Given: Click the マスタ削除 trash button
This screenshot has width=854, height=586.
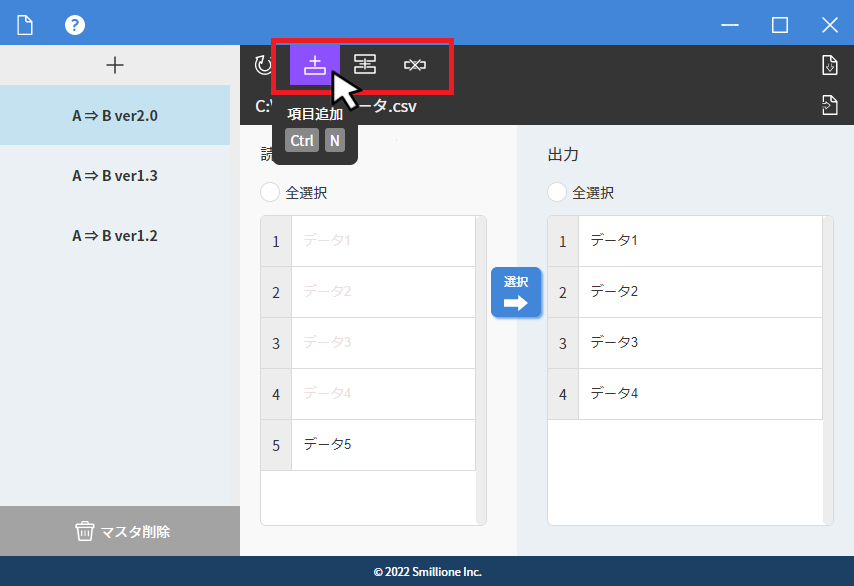Looking at the screenshot, I should tap(119, 531).
